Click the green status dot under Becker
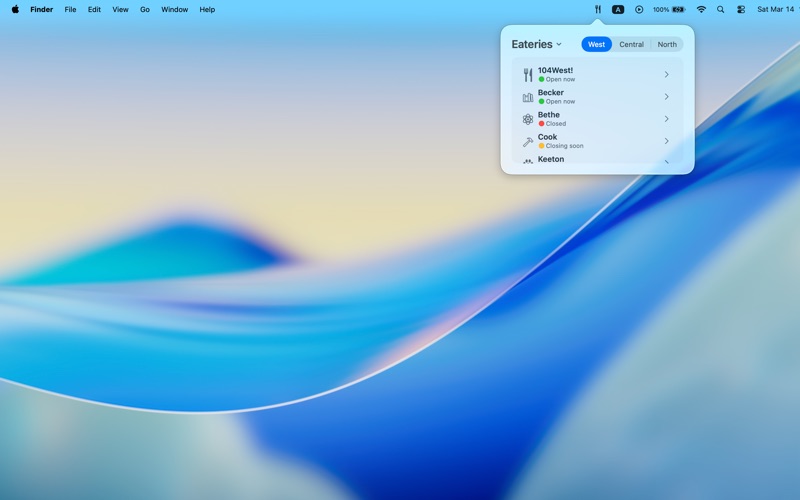This screenshot has width=800, height=500. coord(541,101)
